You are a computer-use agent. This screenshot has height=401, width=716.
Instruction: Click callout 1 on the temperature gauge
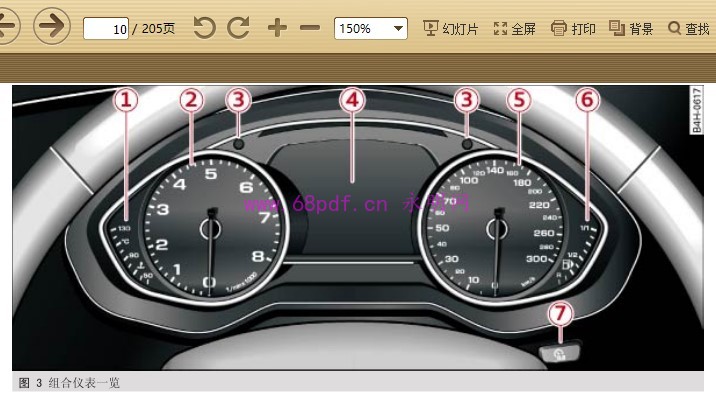tap(126, 100)
